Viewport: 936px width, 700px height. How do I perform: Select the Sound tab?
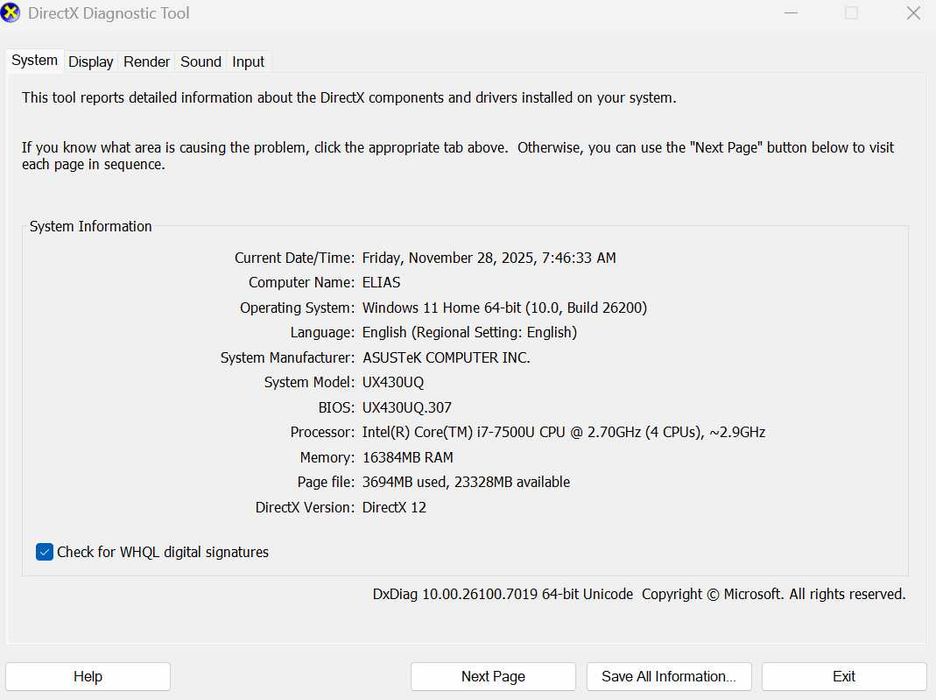tap(200, 62)
